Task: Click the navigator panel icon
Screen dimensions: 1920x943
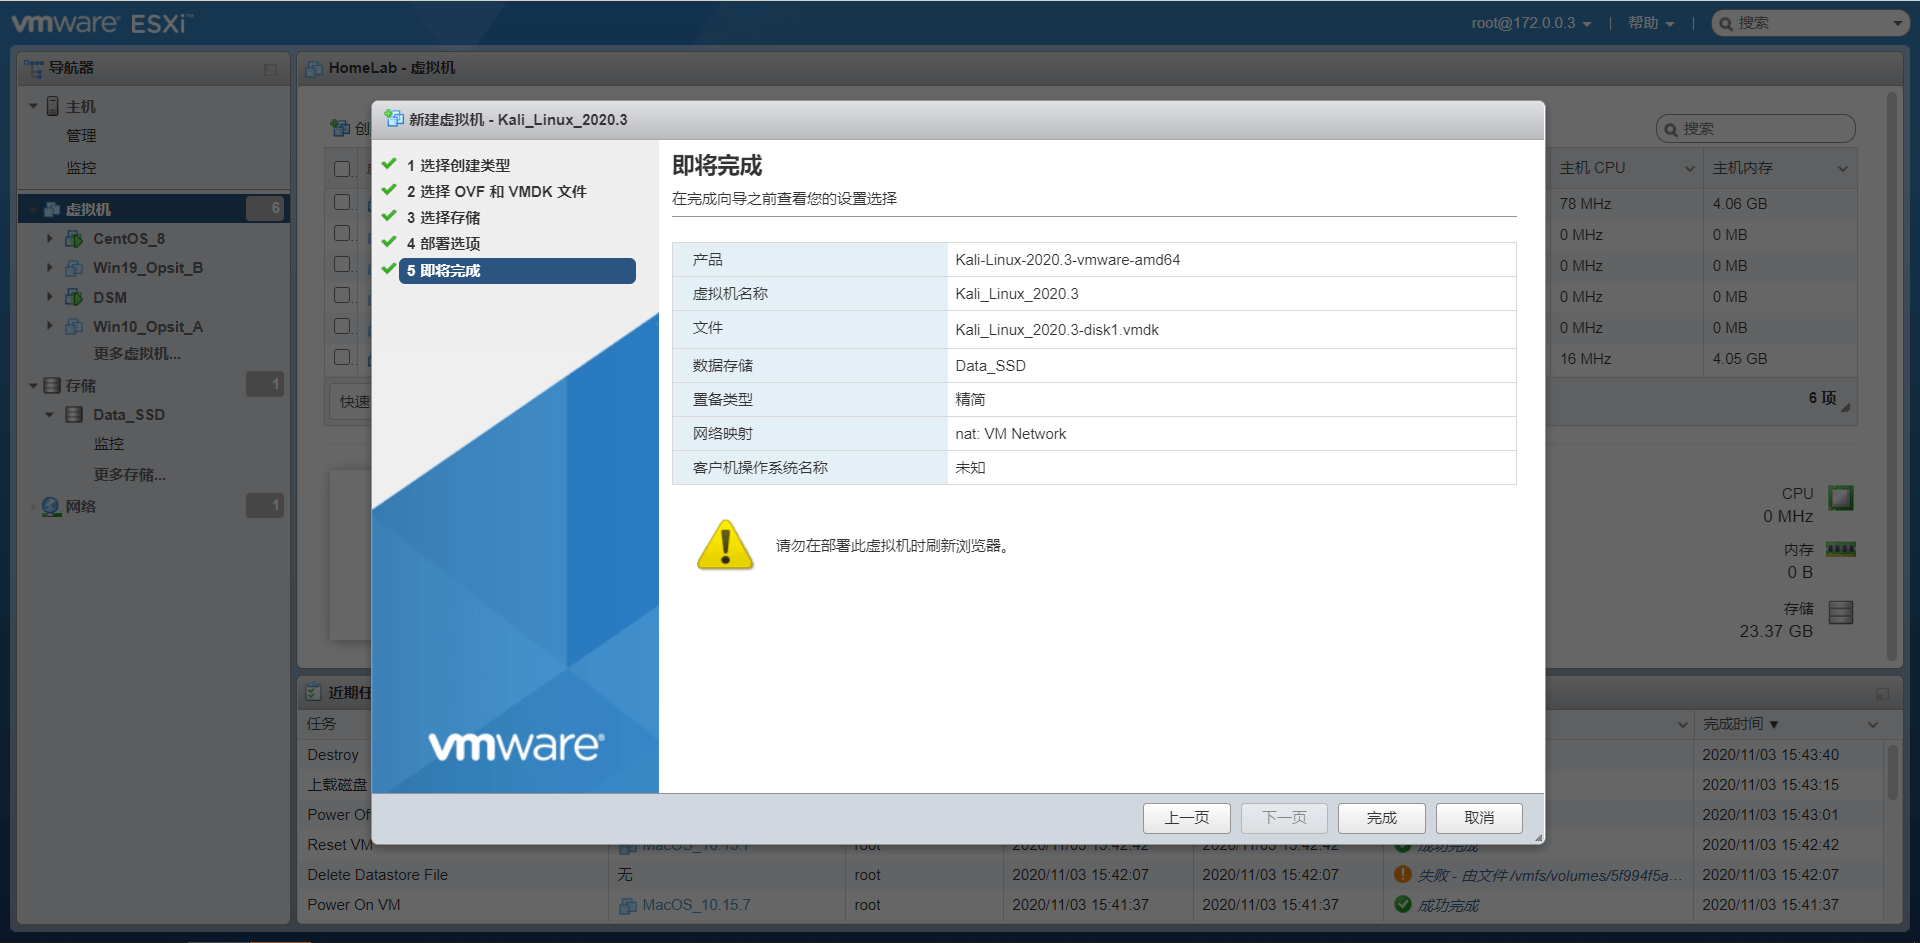Action: (x=34, y=68)
